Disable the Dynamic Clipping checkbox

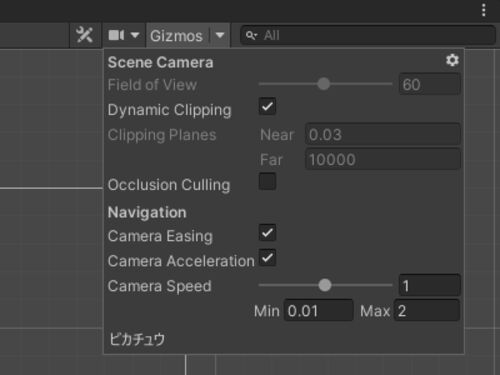pos(267,107)
